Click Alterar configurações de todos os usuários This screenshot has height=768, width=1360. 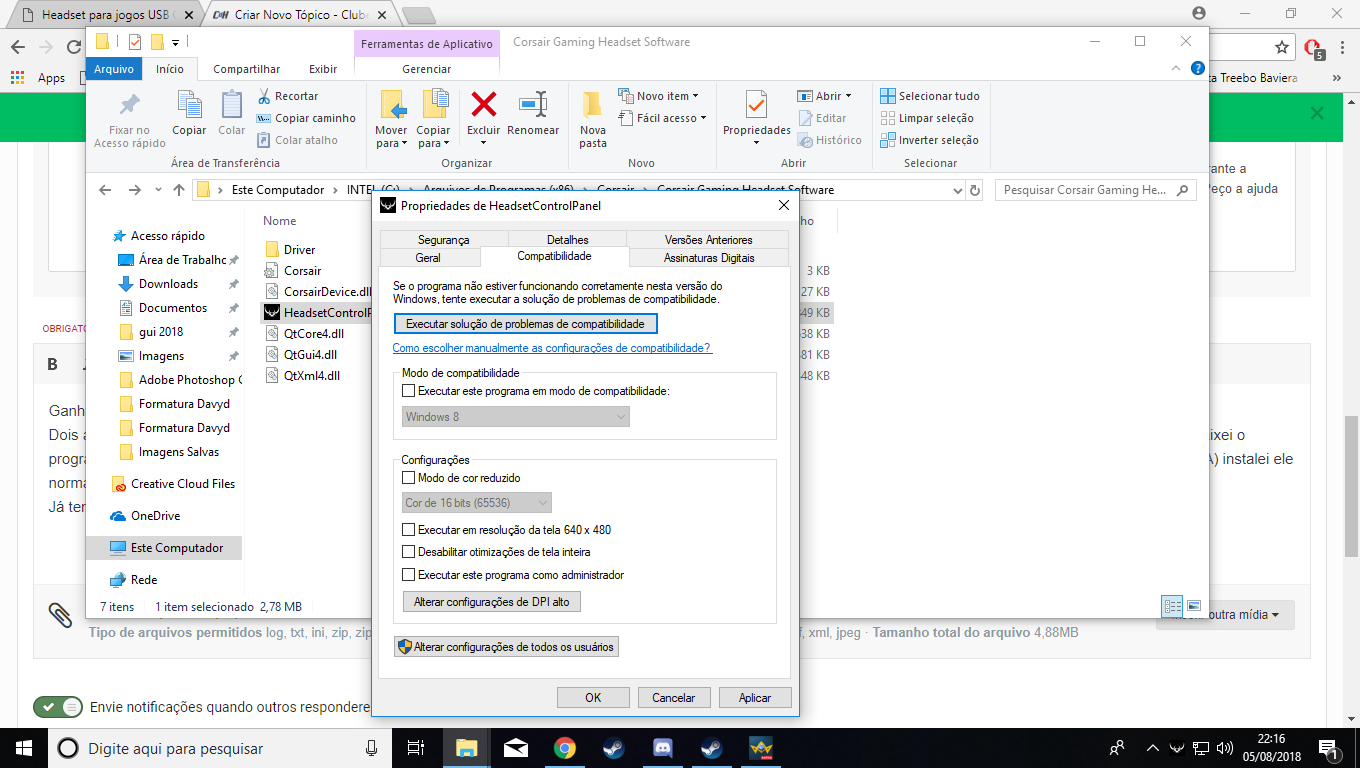506,647
